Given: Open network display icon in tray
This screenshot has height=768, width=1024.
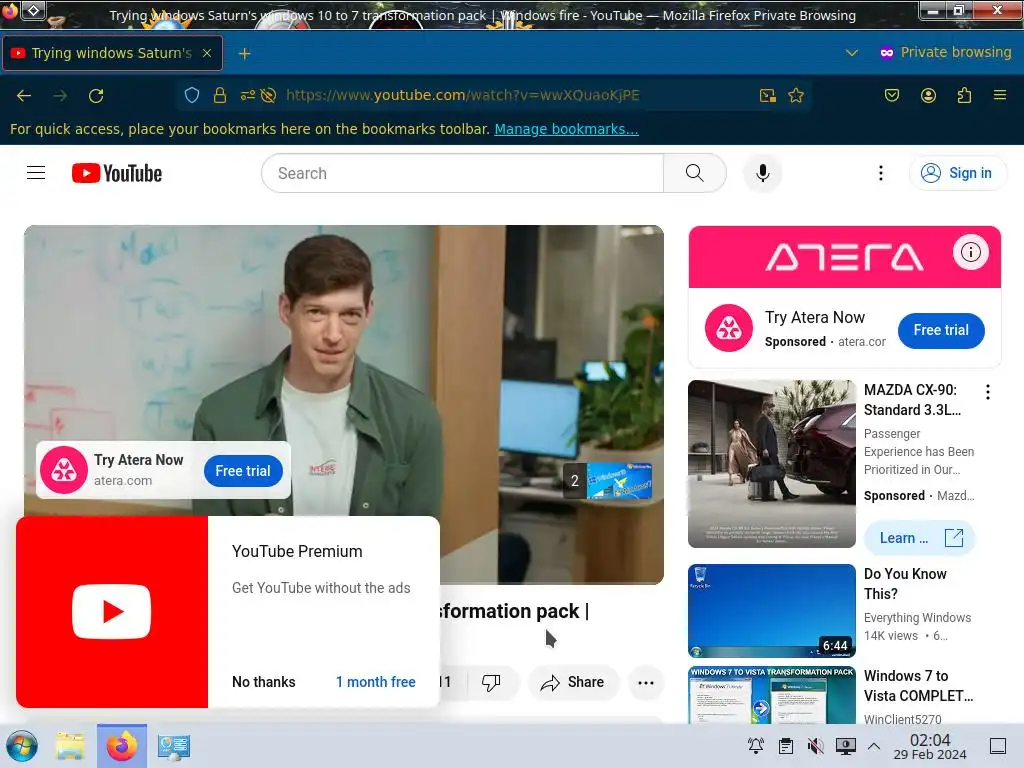Looking at the screenshot, I should coord(845,745).
